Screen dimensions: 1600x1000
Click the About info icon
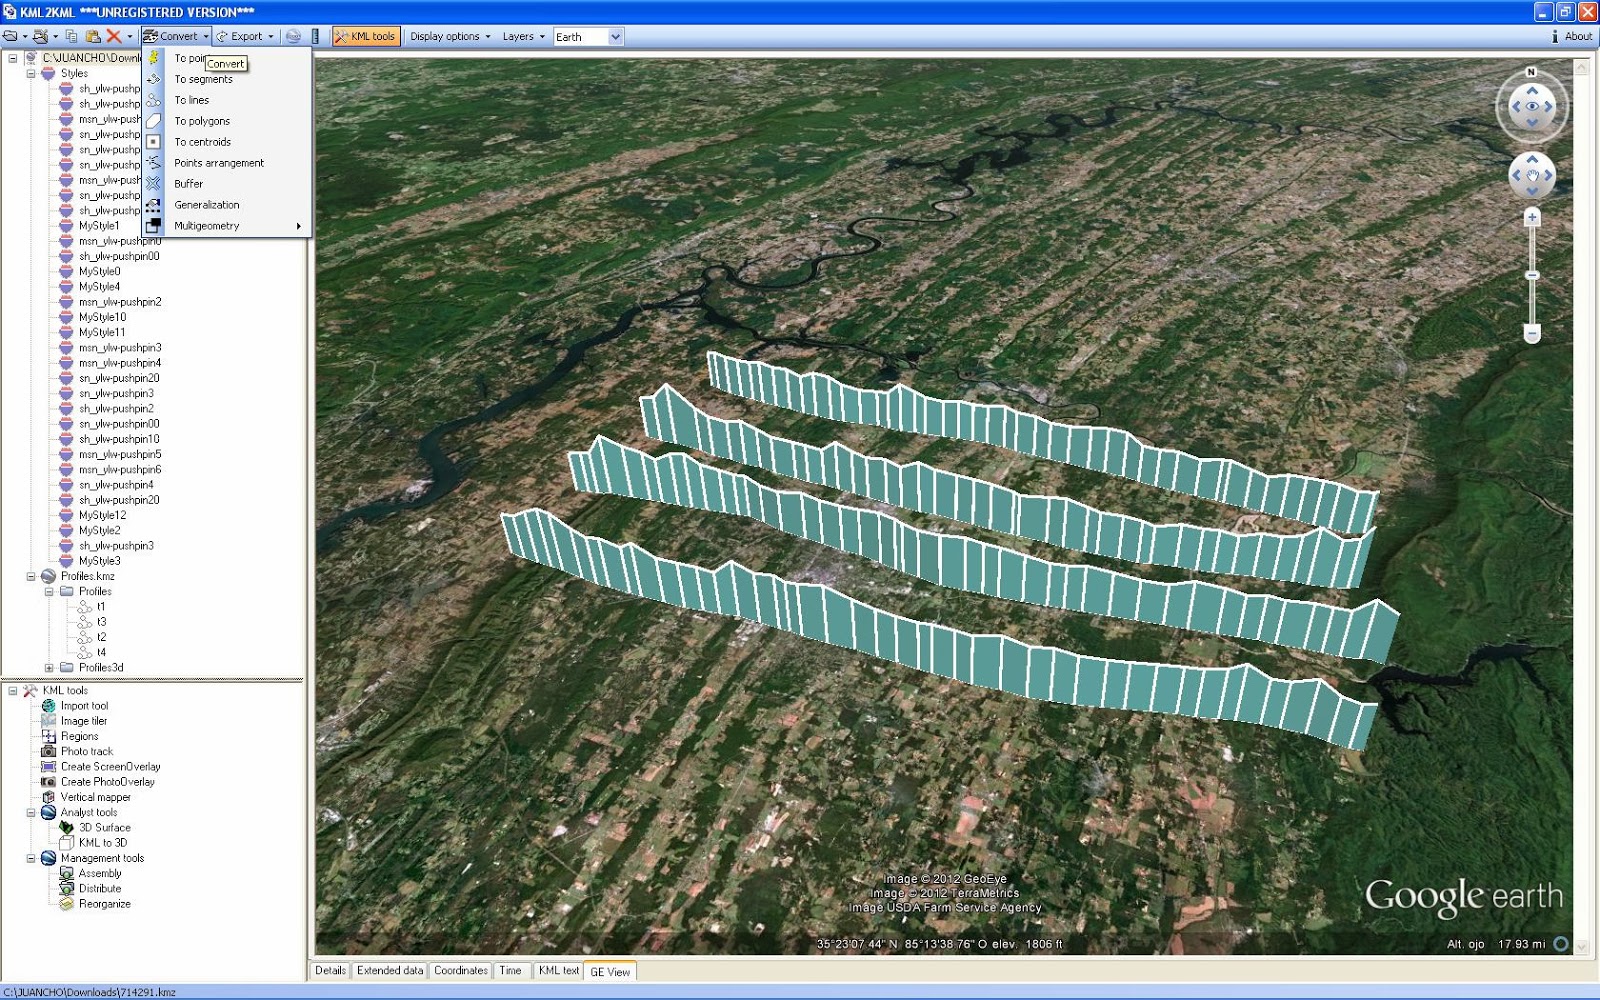[1555, 36]
